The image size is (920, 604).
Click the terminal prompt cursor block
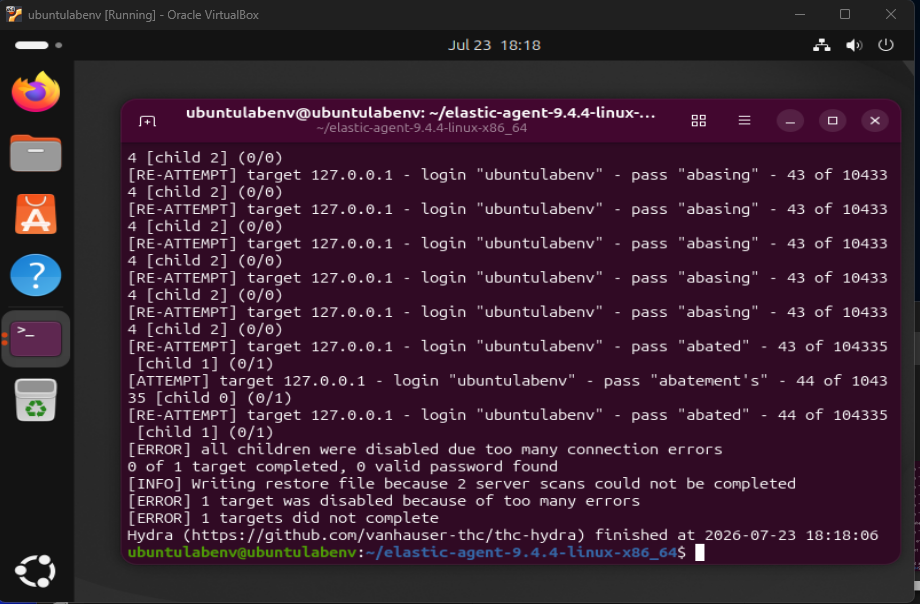(x=699, y=552)
